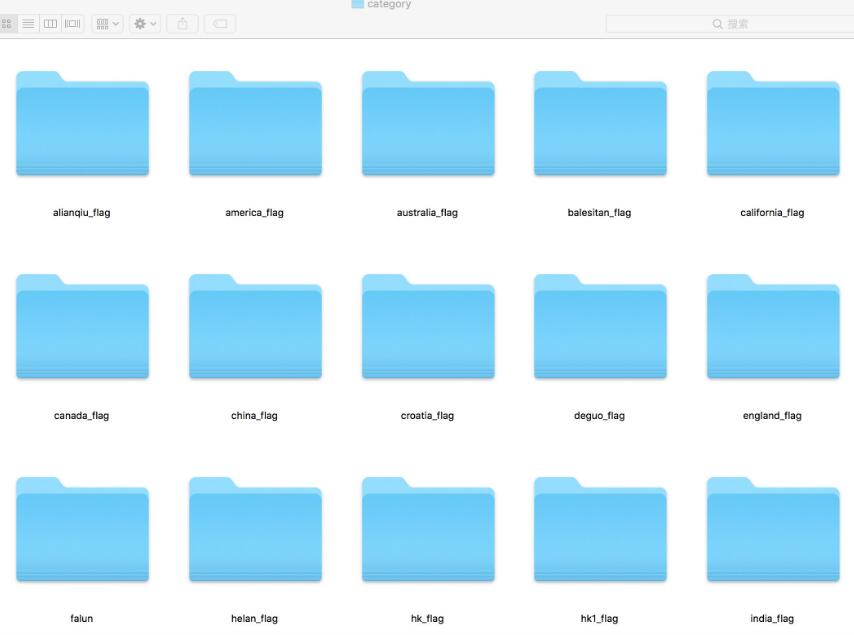This screenshot has height=635, width=854.
Task: Select the california_flag folder icon
Action: pyautogui.click(x=773, y=124)
